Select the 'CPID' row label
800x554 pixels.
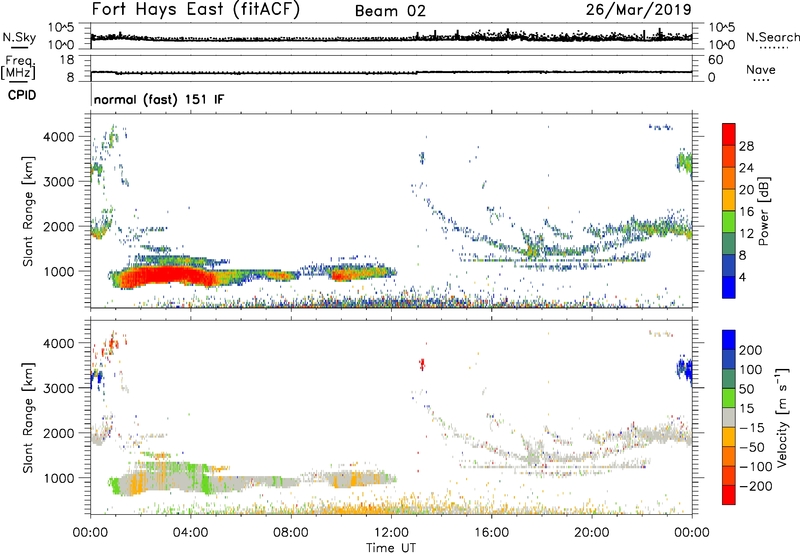point(22,95)
